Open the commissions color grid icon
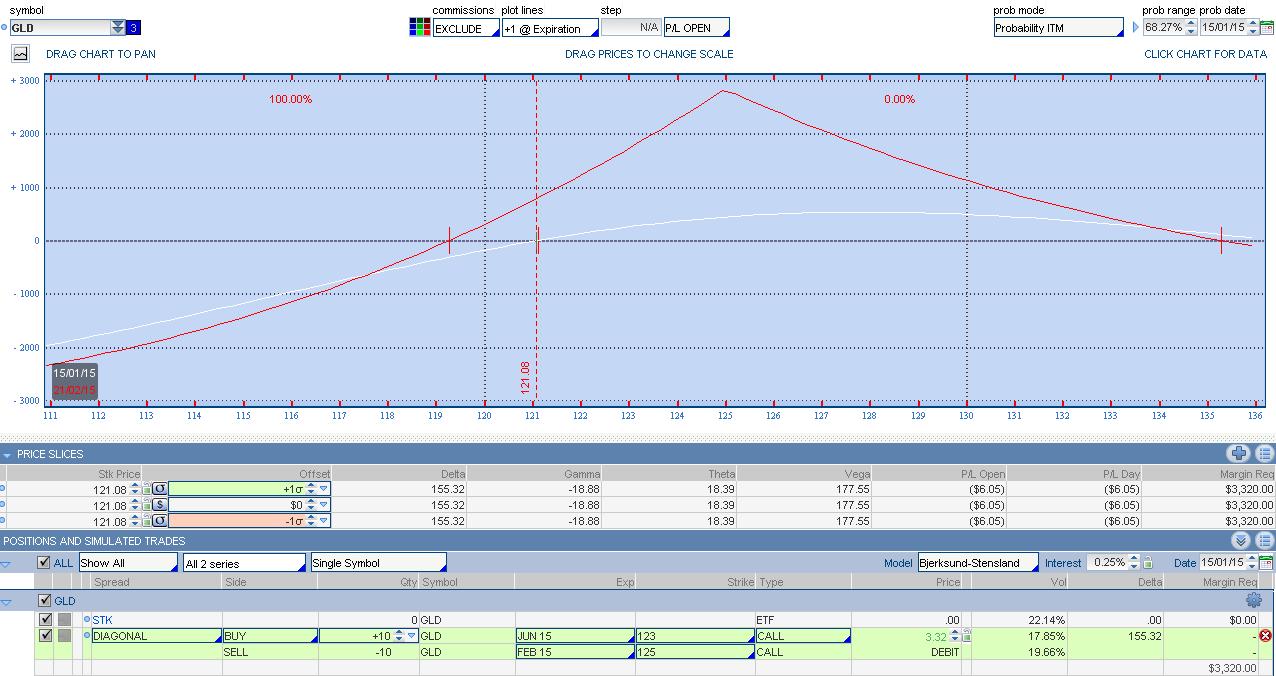Screen dimensions: 1276x676 420,28
